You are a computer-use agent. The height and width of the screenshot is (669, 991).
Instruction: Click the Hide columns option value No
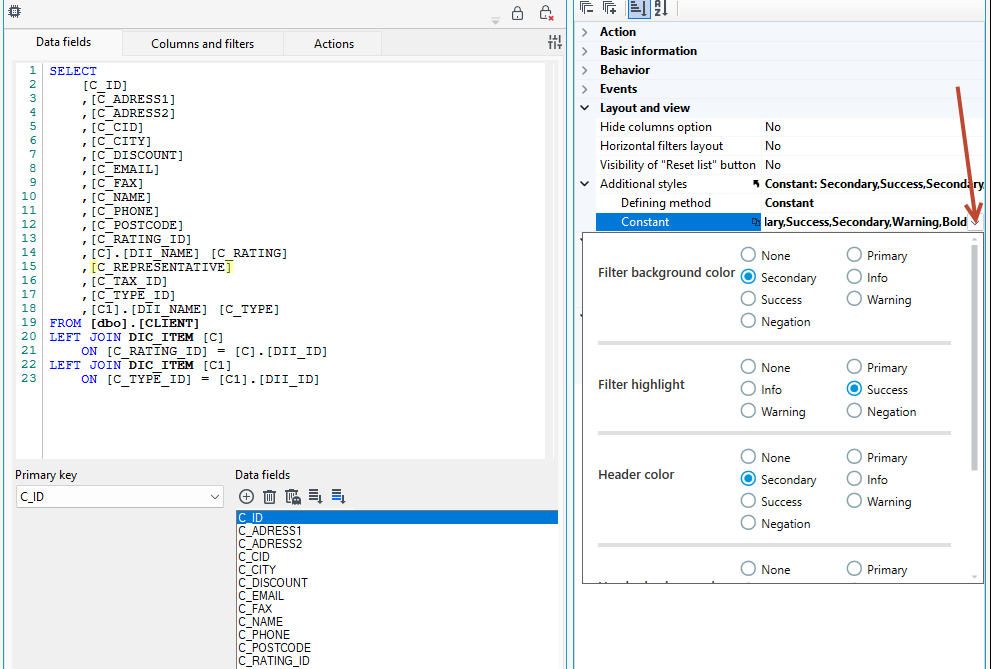point(772,127)
